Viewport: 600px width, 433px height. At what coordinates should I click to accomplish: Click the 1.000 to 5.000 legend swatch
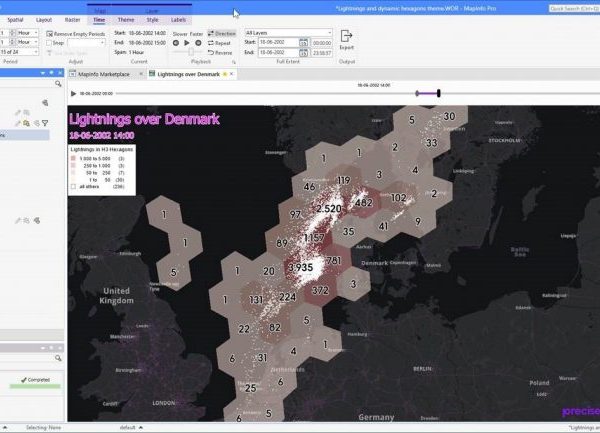73,158
